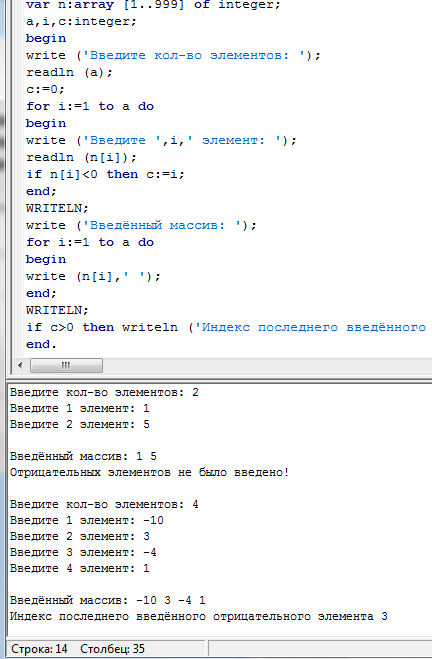This screenshot has width=432, height=659.
Task: Click the horizontal scrollbar track right of thumb
Action: point(267,365)
